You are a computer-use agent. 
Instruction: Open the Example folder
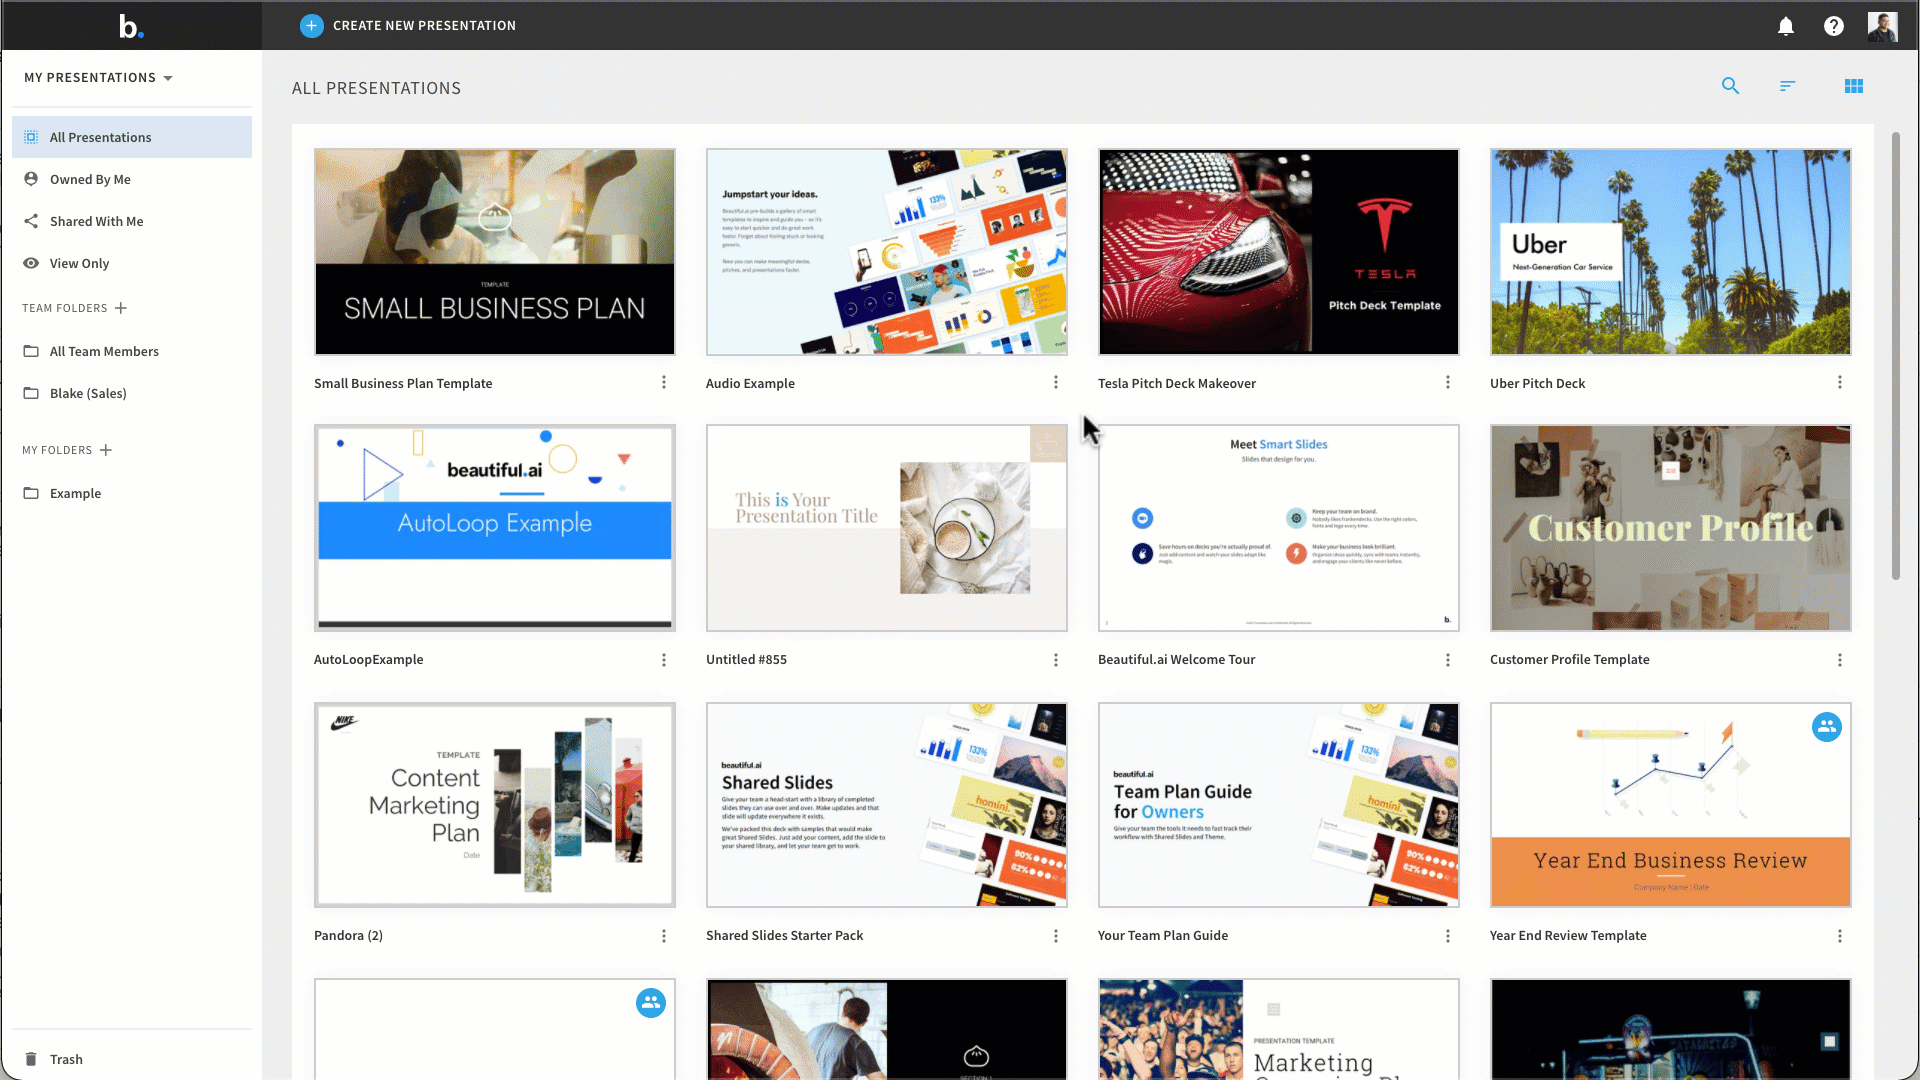pyautogui.click(x=132, y=493)
